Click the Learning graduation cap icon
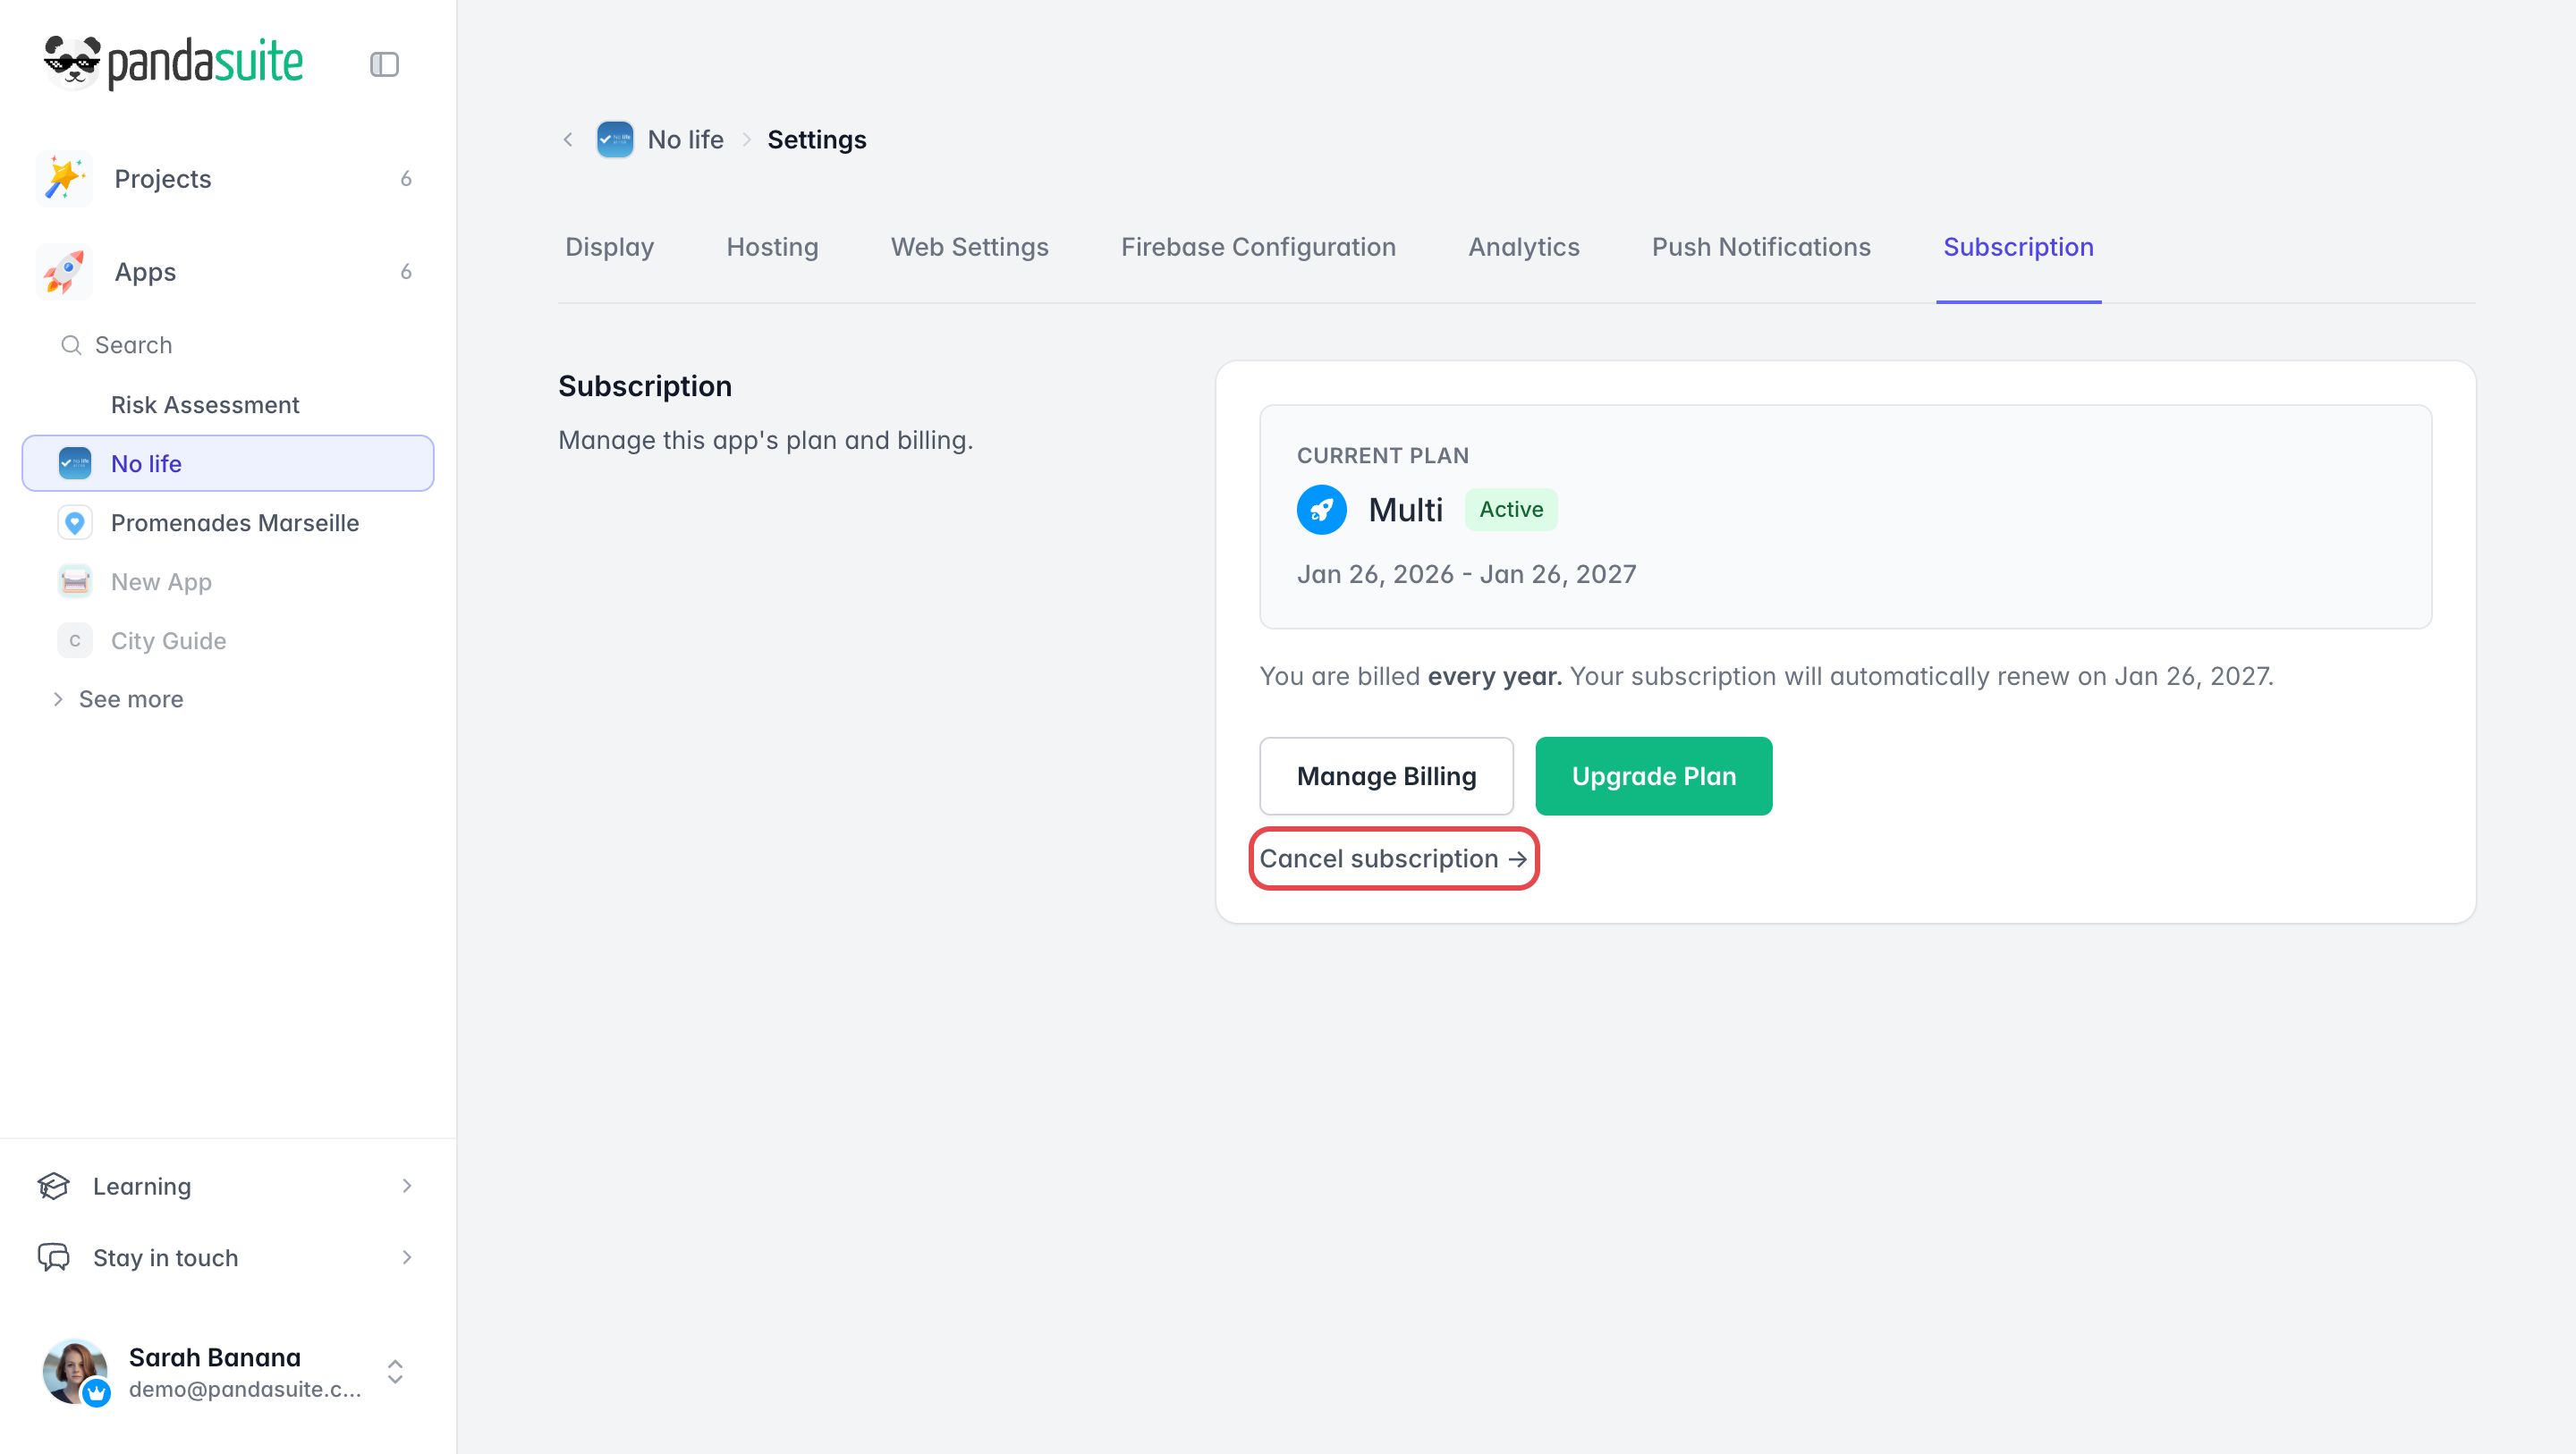 pos(54,1186)
